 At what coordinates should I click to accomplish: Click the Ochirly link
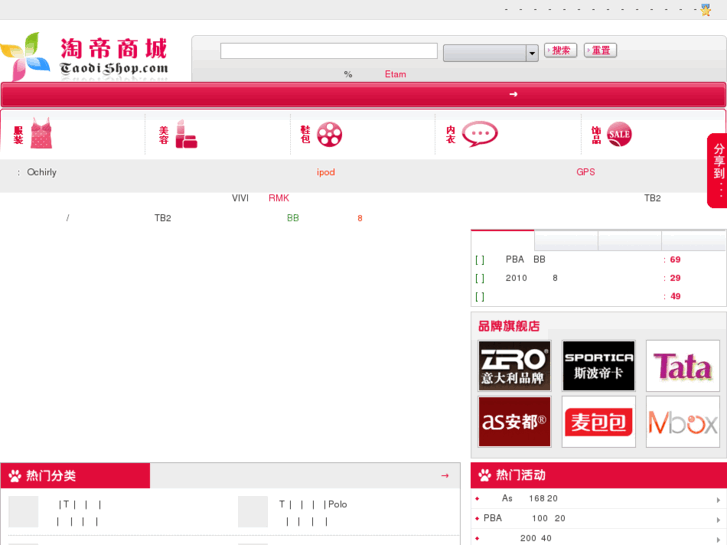(x=42, y=172)
